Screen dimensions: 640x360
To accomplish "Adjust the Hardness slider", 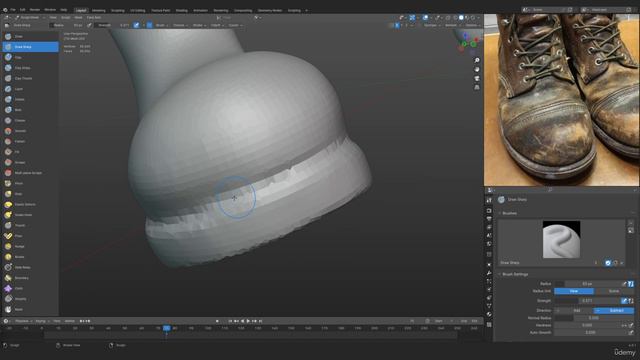I will [x=587, y=325].
